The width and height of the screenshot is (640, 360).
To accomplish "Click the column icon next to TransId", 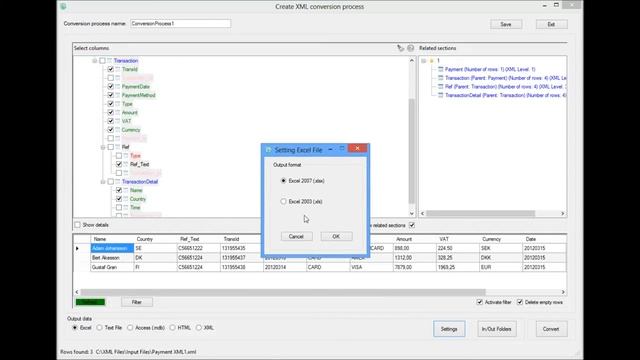I will (x=118, y=69).
